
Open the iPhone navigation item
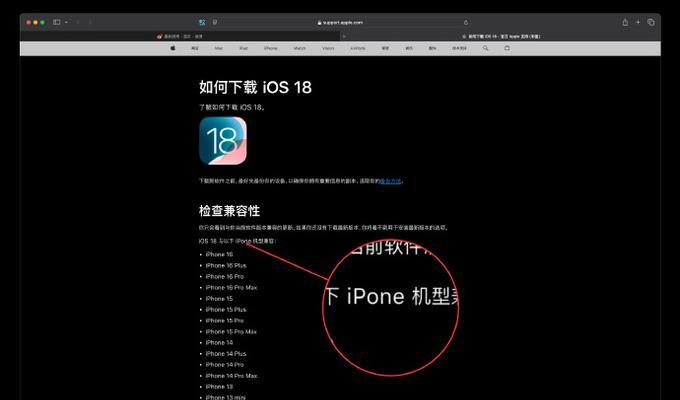[271, 48]
